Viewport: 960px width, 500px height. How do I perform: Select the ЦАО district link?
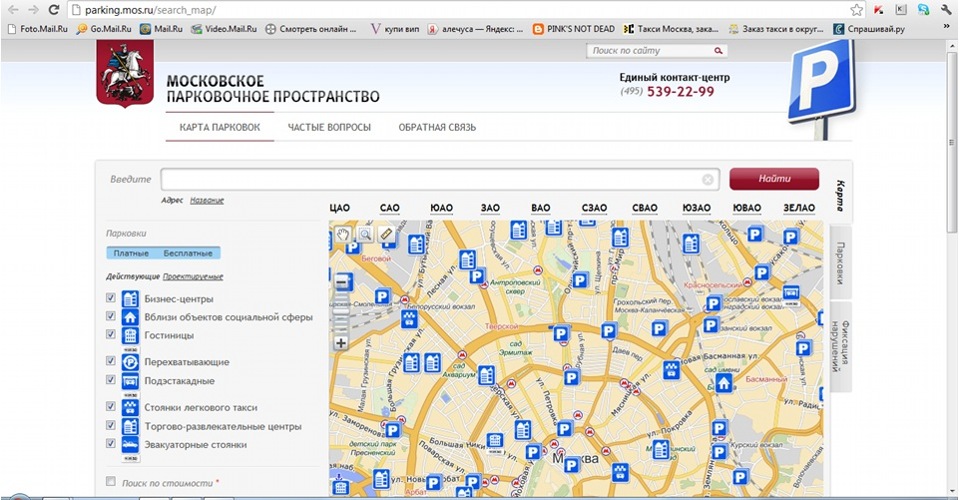click(339, 208)
